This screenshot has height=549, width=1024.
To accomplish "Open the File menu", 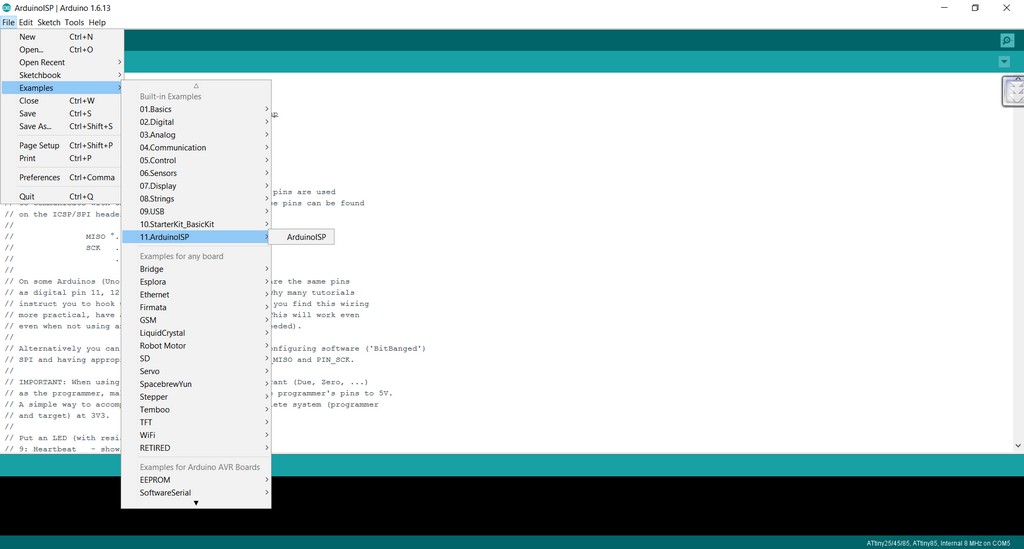I will click(8, 22).
